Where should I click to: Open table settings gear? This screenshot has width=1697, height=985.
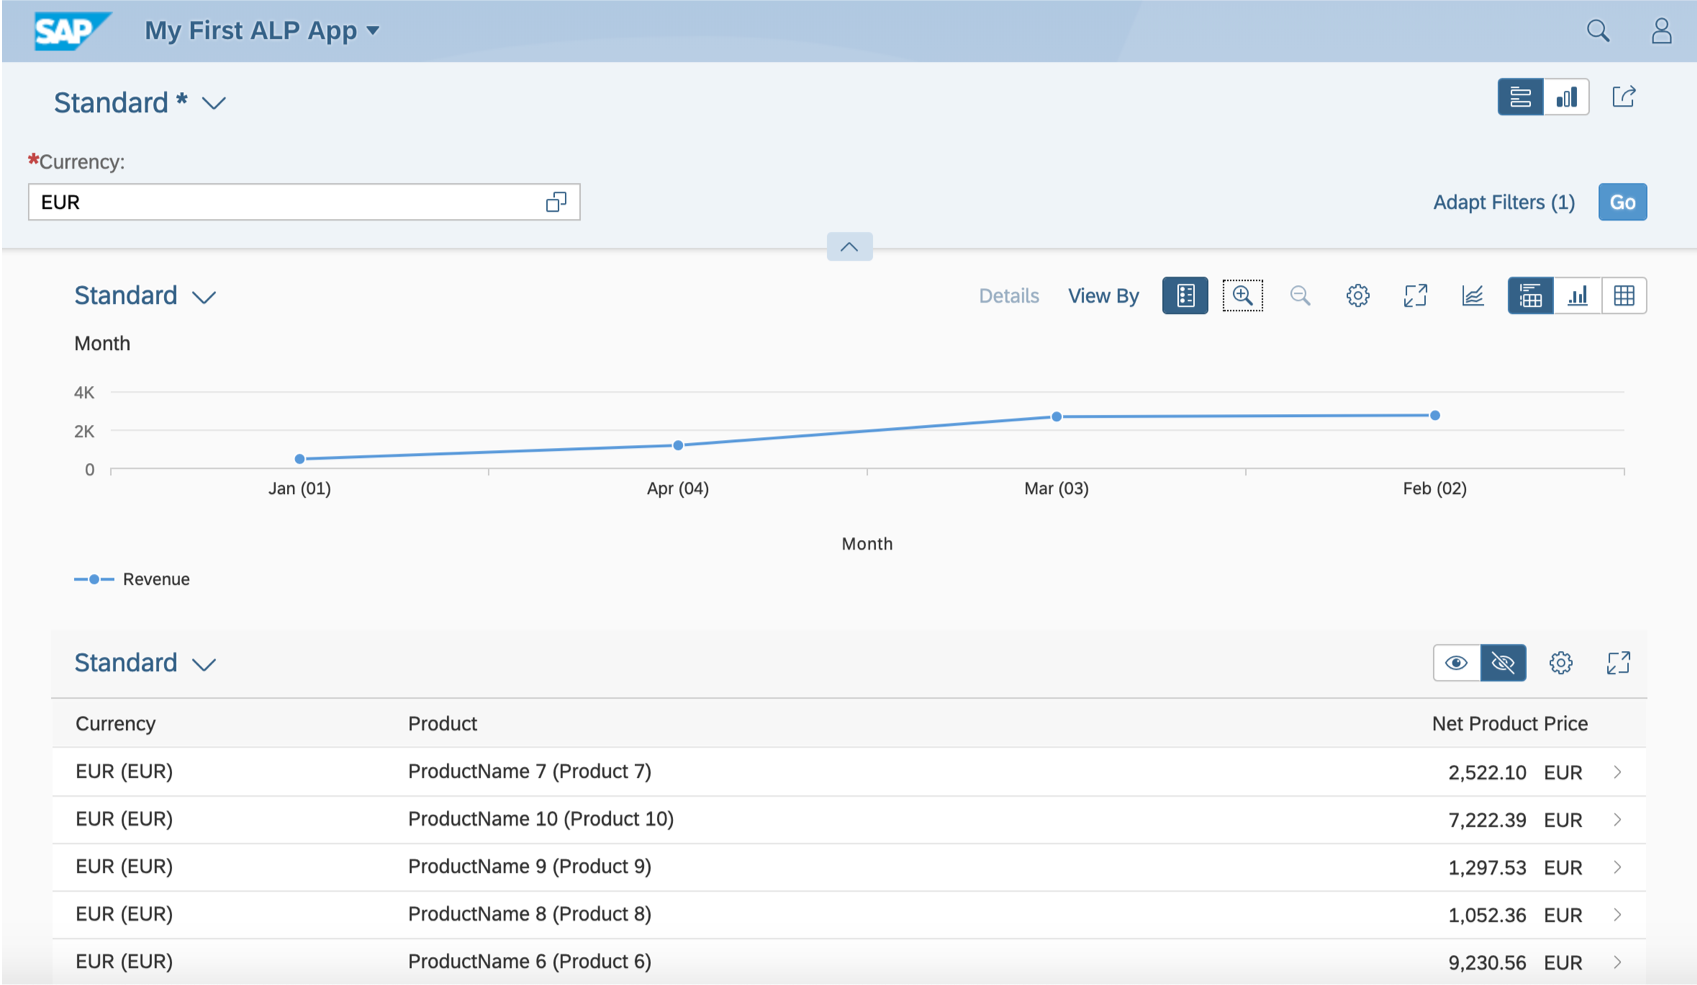[x=1561, y=663]
